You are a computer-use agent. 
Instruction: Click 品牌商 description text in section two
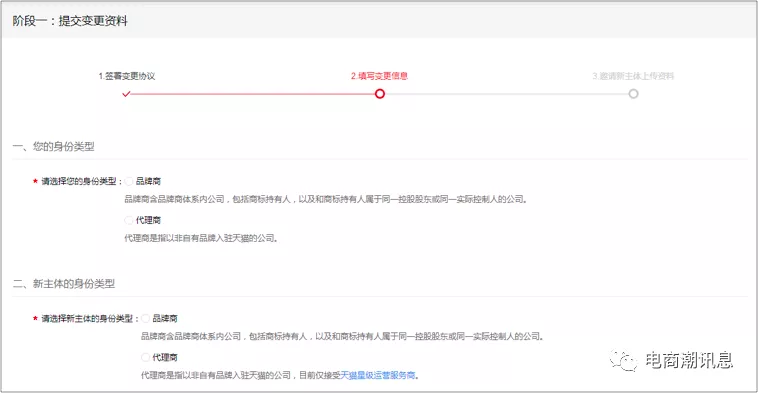coord(343,336)
